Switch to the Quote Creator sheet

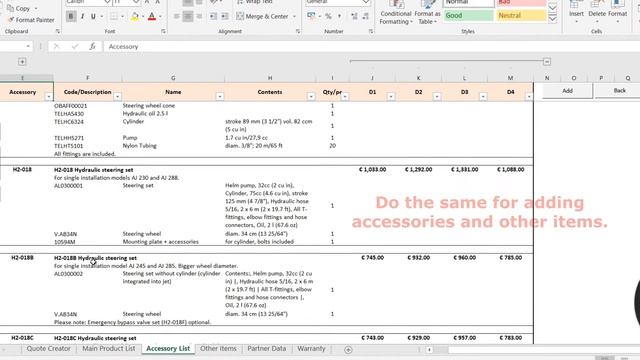[49, 349]
